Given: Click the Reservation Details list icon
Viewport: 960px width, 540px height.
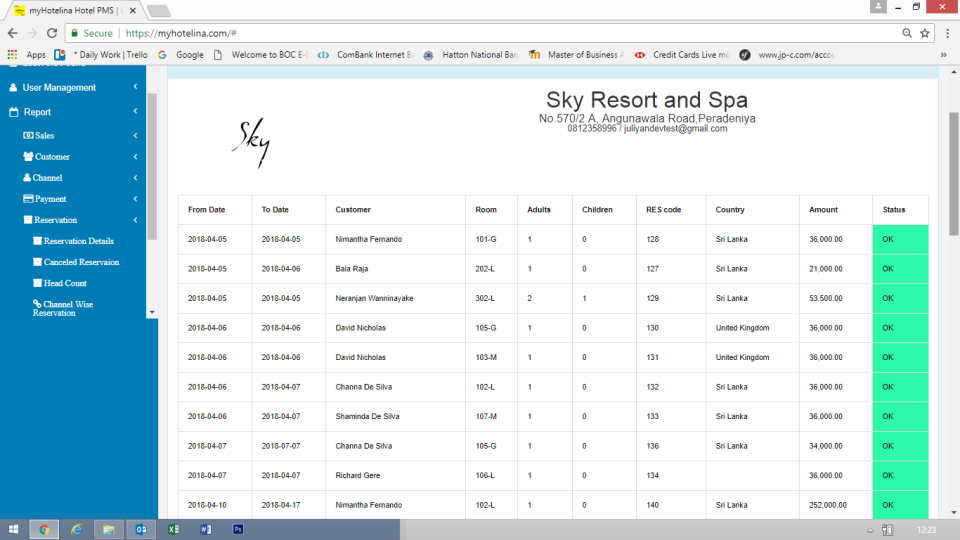Looking at the screenshot, I should click(37, 241).
